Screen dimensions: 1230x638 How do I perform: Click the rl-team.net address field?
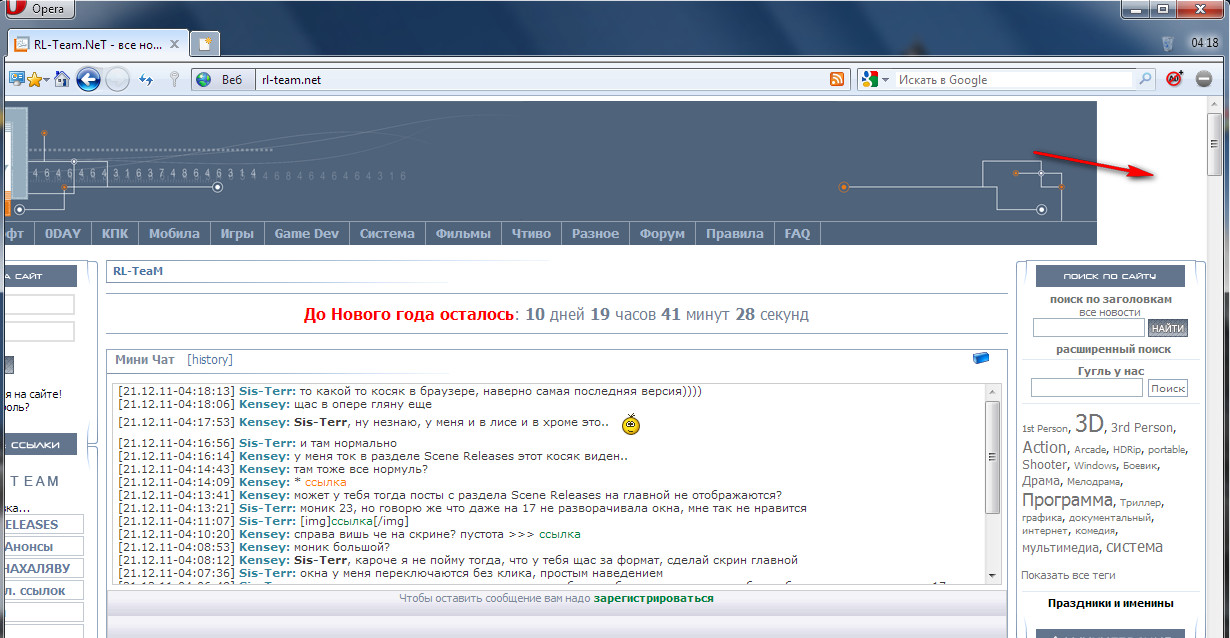540,80
